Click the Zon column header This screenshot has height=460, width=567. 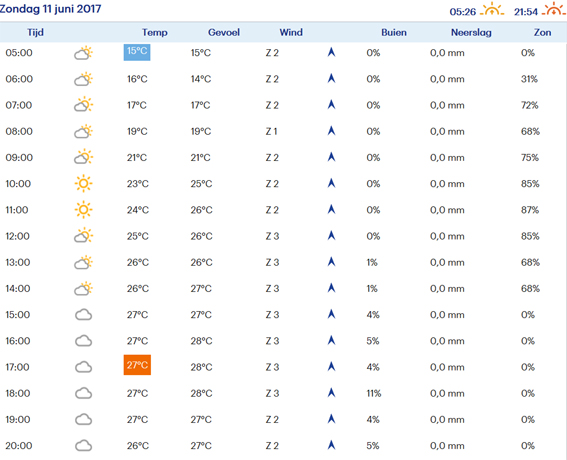pyautogui.click(x=542, y=33)
